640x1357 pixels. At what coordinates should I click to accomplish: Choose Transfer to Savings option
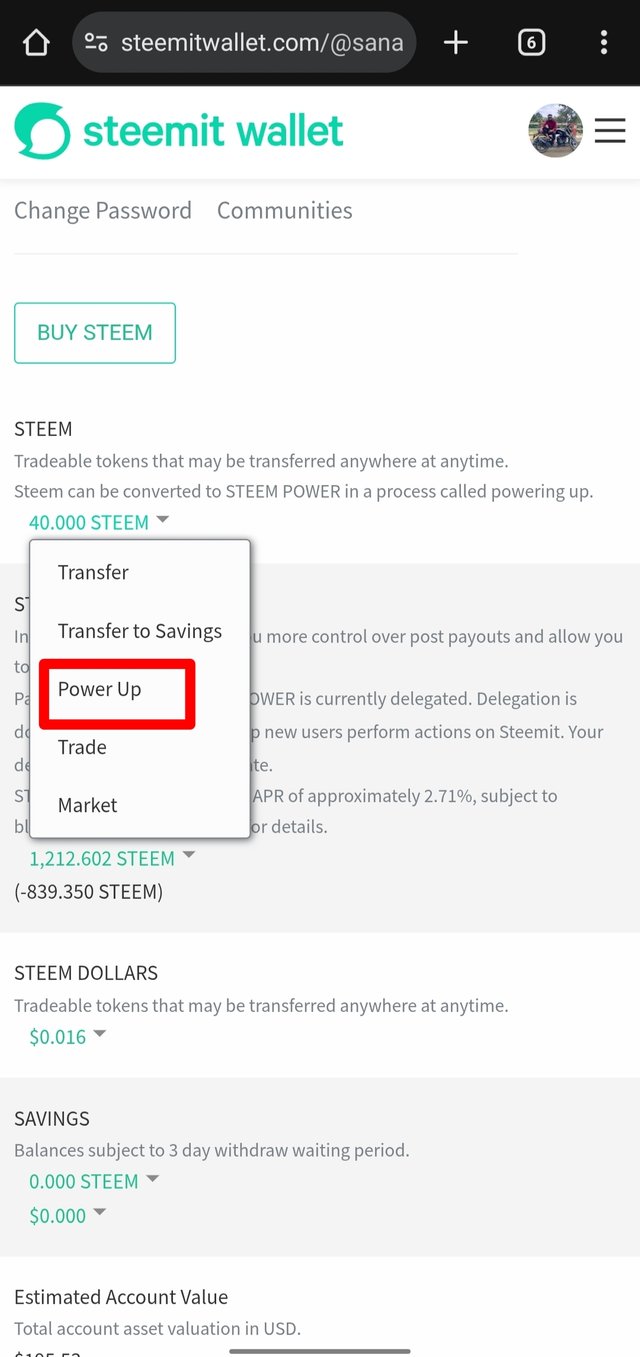[x=140, y=631]
